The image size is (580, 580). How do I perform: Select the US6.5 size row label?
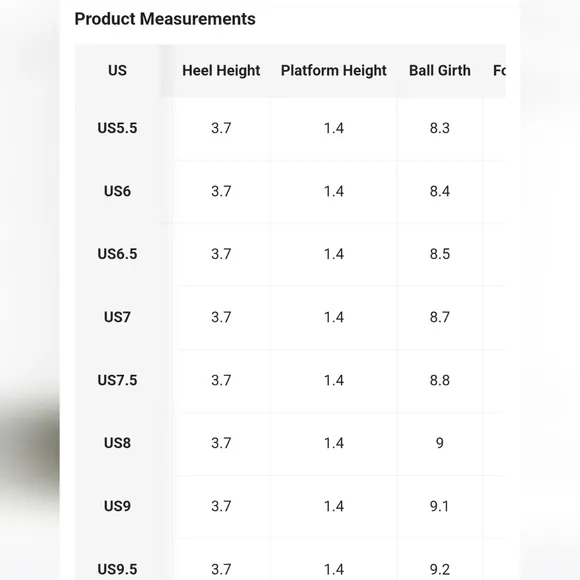[117, 254]
